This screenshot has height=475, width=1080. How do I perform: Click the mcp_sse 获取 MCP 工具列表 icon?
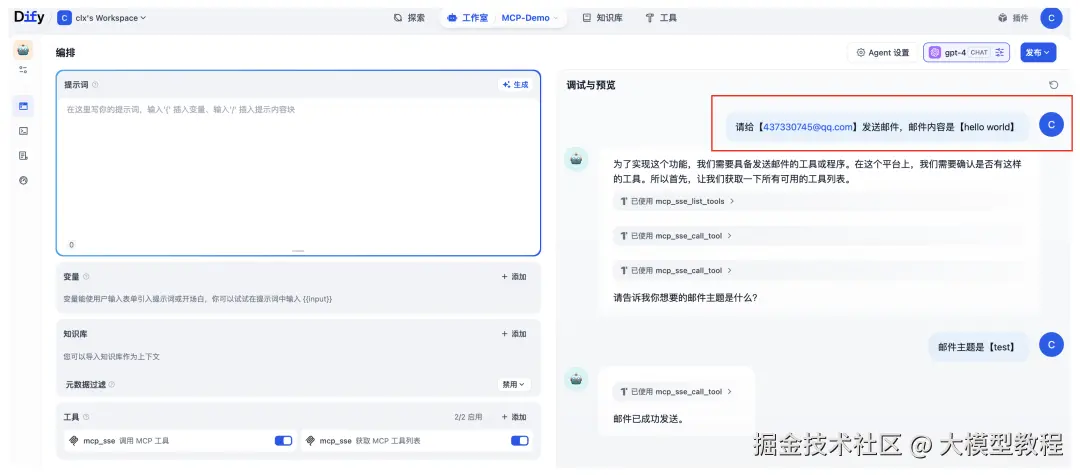tap(310, 441)
